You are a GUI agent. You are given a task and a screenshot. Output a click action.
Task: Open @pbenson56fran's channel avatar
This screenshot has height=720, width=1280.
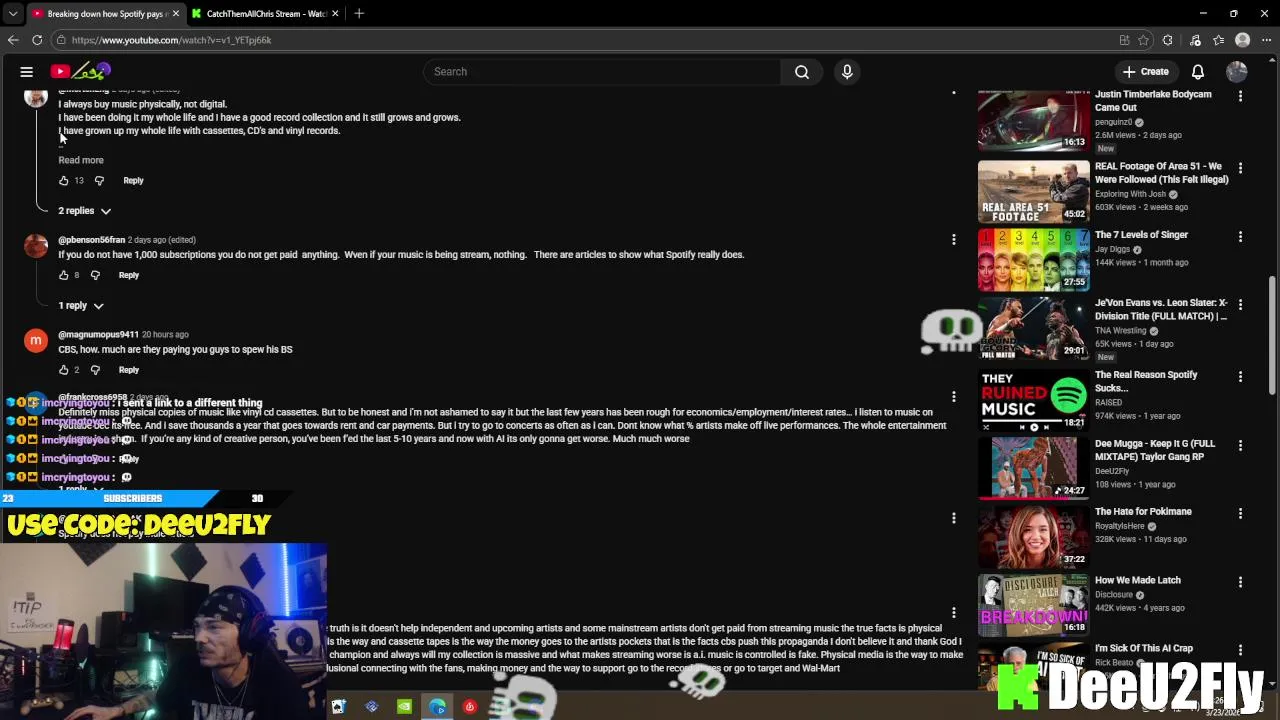36,246
